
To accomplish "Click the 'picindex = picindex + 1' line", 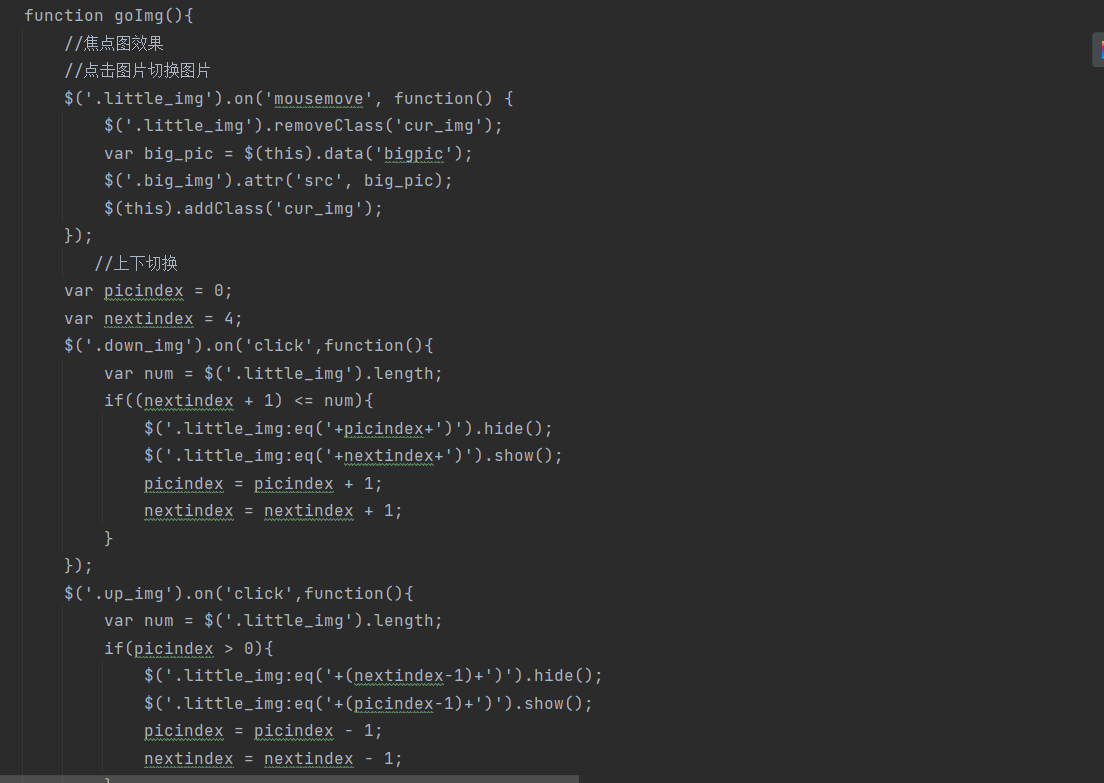I will click(263, 483).
